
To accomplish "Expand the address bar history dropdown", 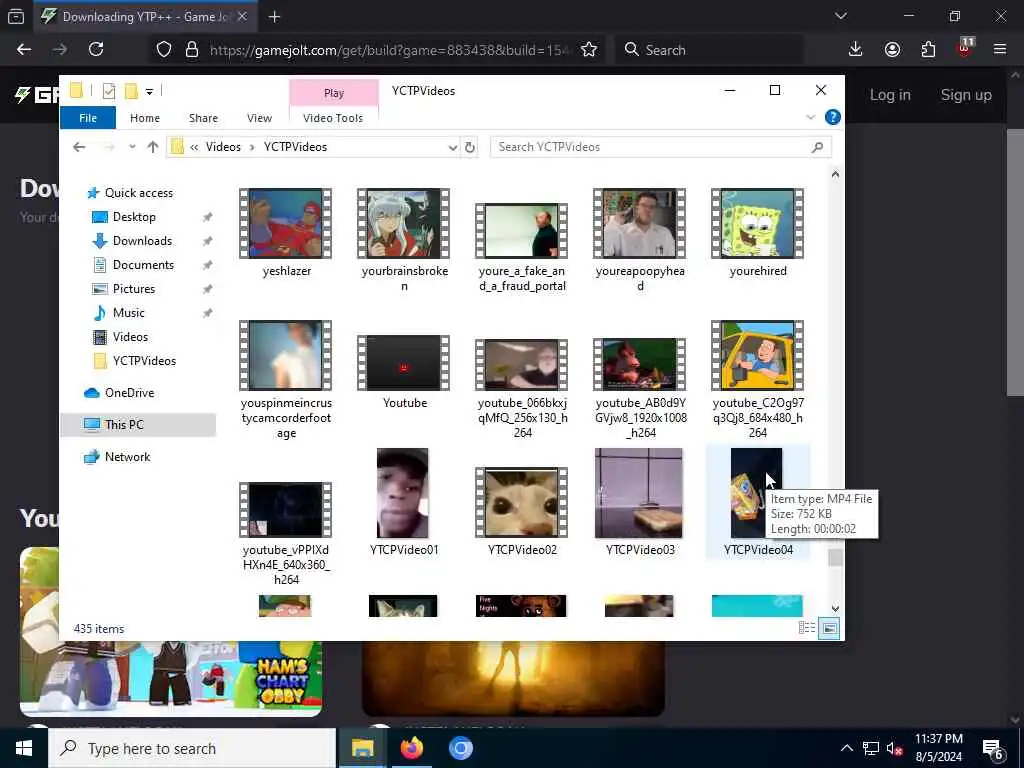I will [453, 148].
